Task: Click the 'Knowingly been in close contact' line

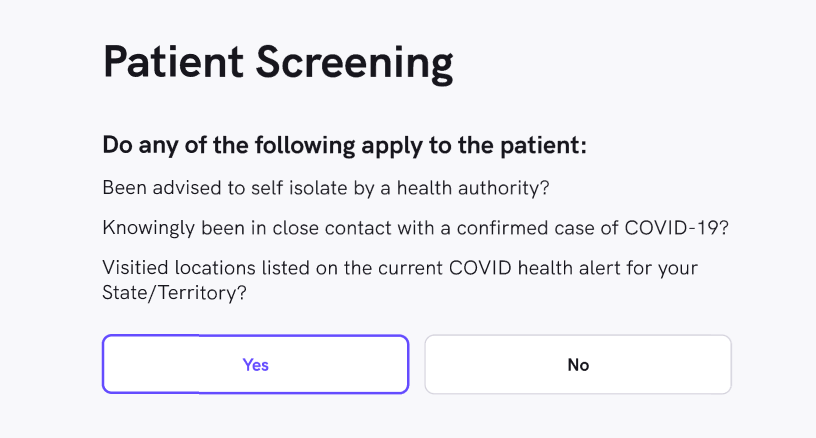Action: coord(415,228)
